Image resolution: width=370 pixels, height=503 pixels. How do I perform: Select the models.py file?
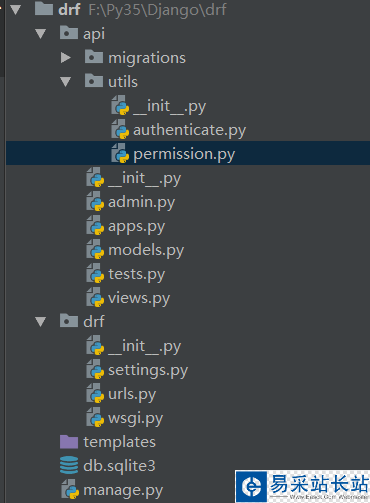click(146, 250)
